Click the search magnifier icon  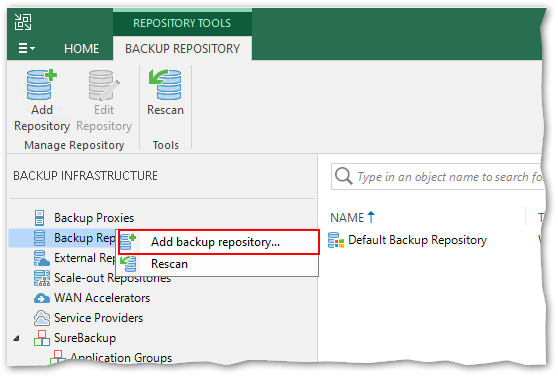point(343,176)
